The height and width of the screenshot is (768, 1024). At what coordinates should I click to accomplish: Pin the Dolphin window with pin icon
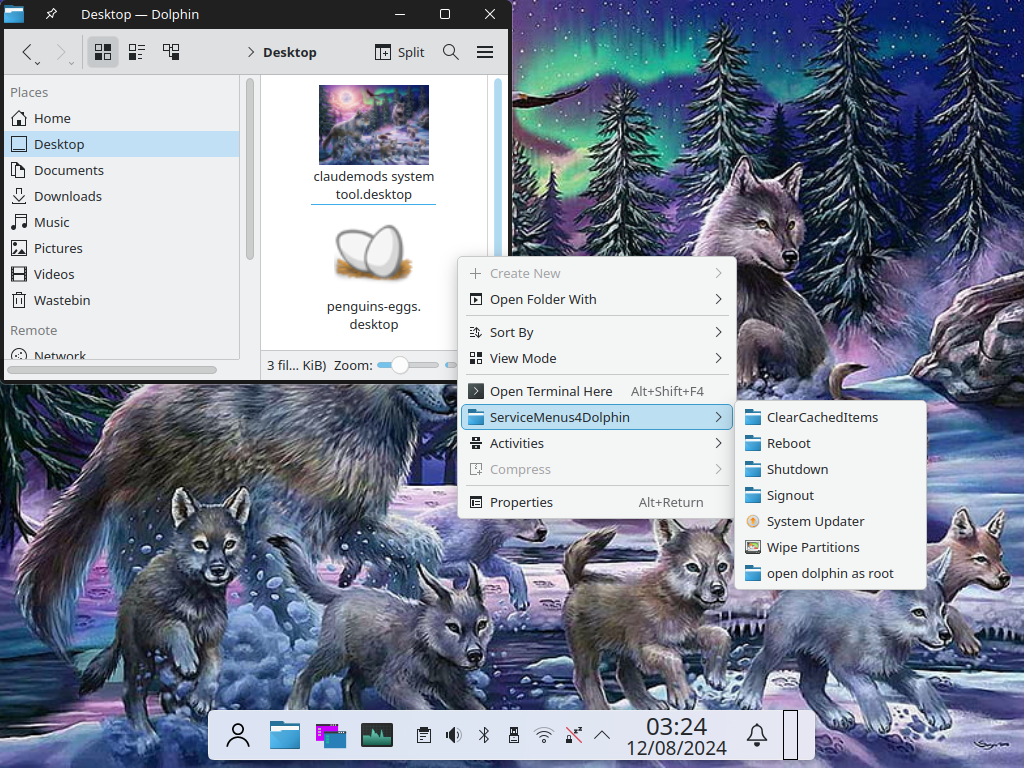pyautogui.click(x=51, y=14)
